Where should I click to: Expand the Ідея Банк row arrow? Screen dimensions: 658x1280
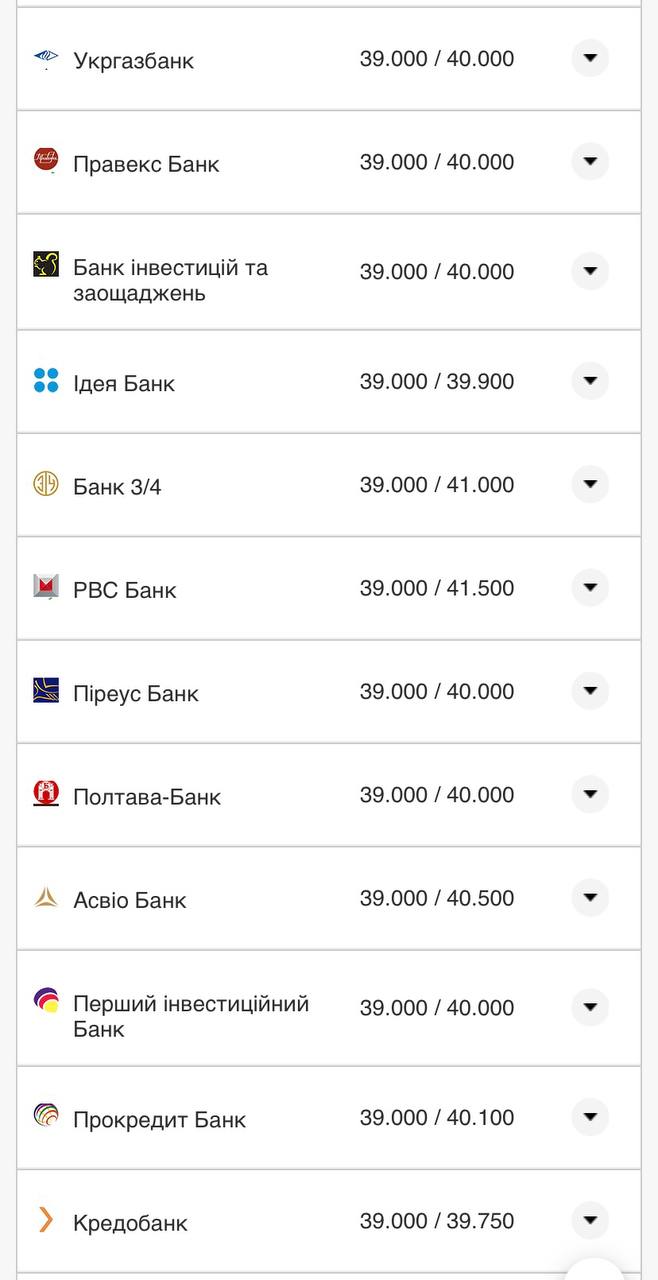590,381
